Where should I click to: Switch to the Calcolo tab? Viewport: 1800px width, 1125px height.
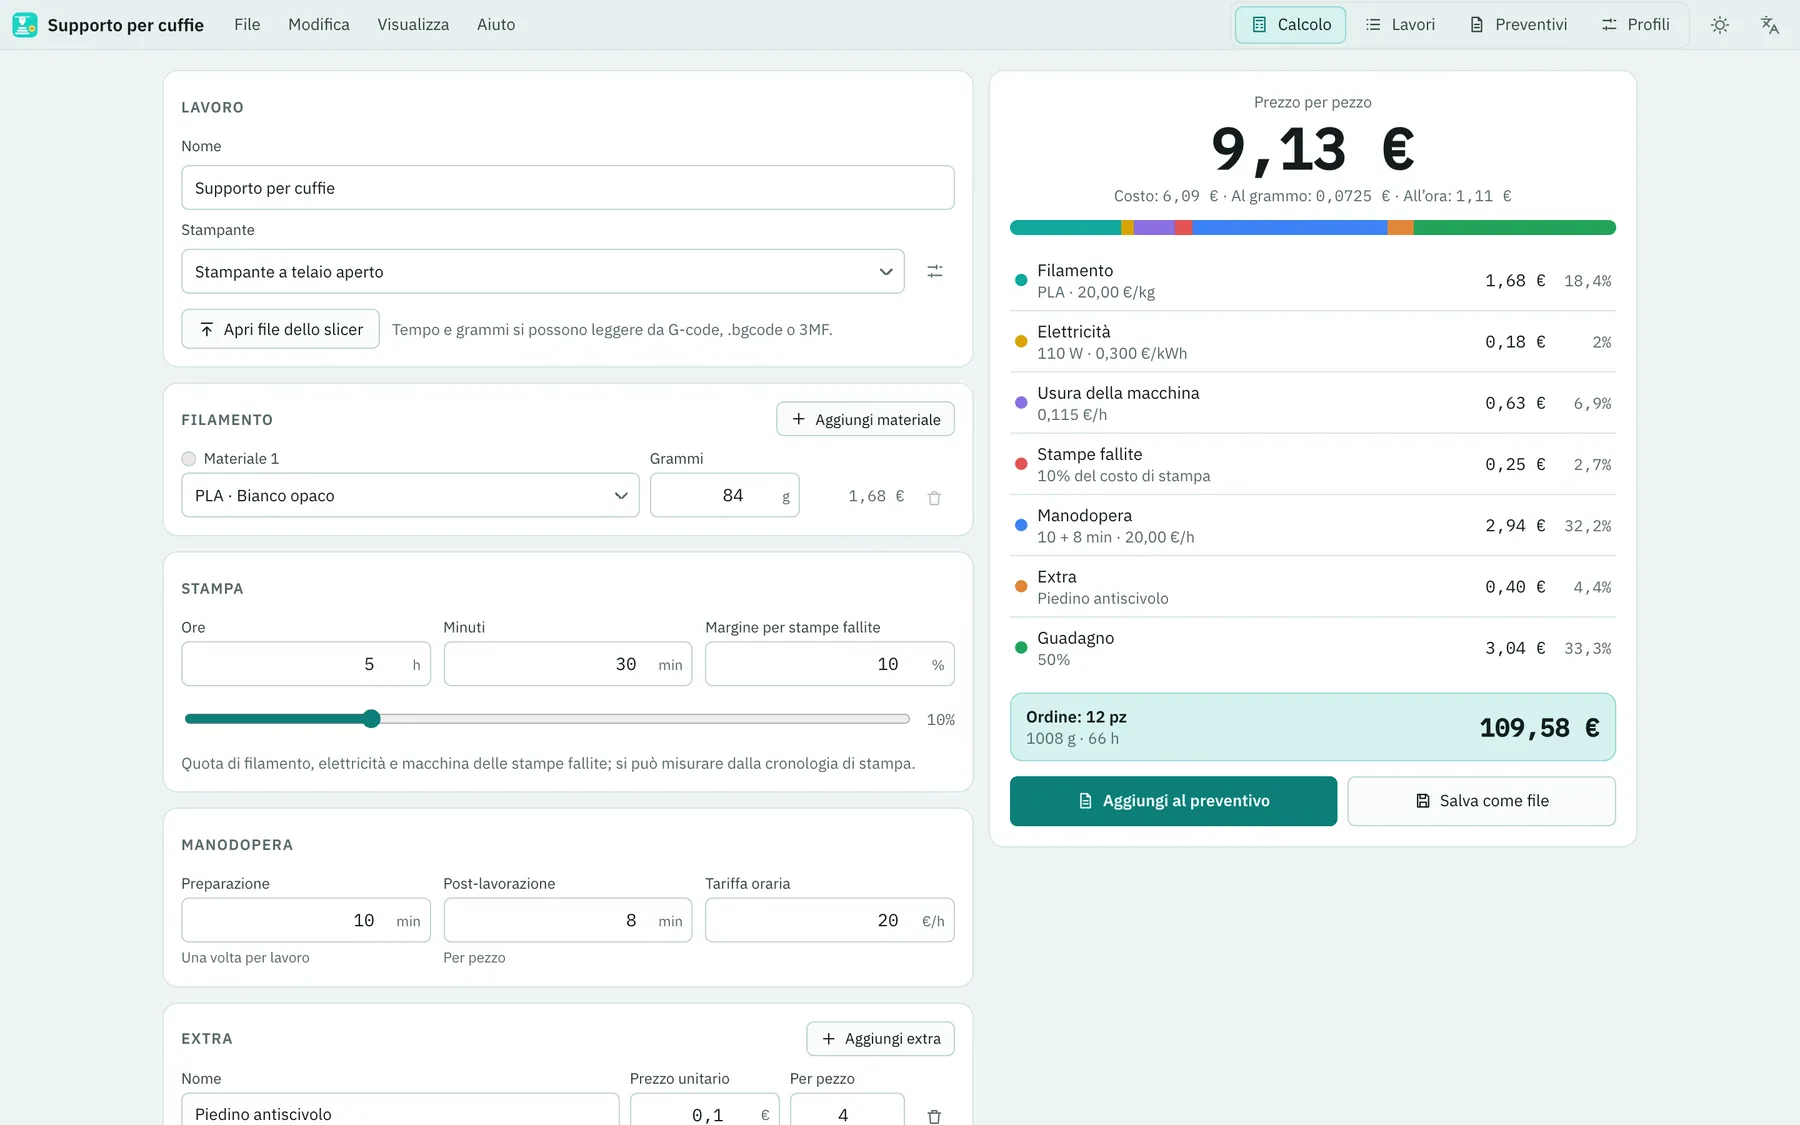point(1291,25)
